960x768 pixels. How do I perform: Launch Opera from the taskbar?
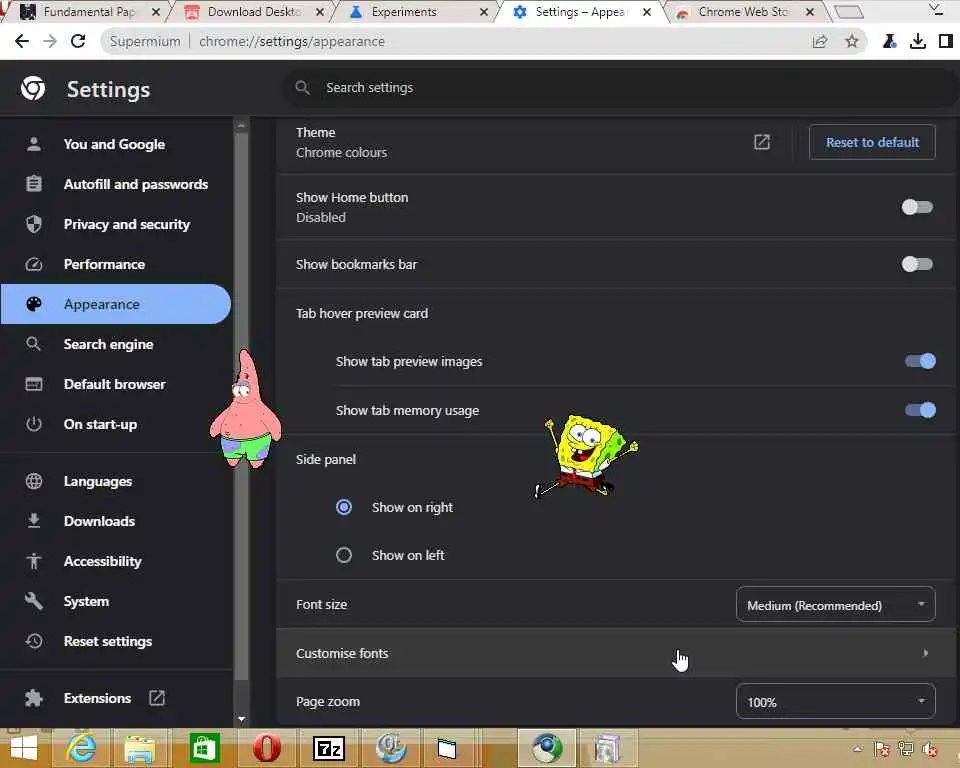(x=267, y=748)
